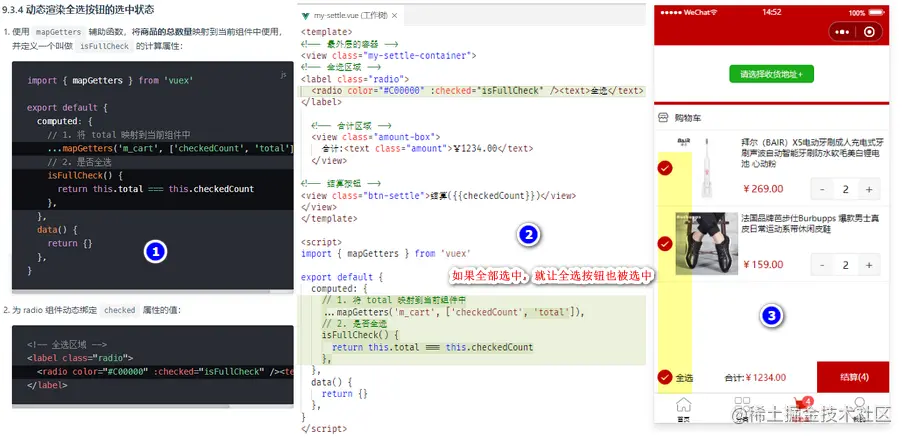Uncheck the electric toothbrush item radio
The image size is (907, 440).
click(x=665, y=168)
